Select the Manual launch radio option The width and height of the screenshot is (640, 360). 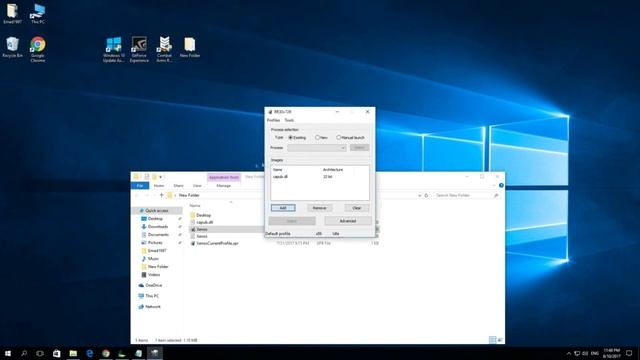coord(350,138)
